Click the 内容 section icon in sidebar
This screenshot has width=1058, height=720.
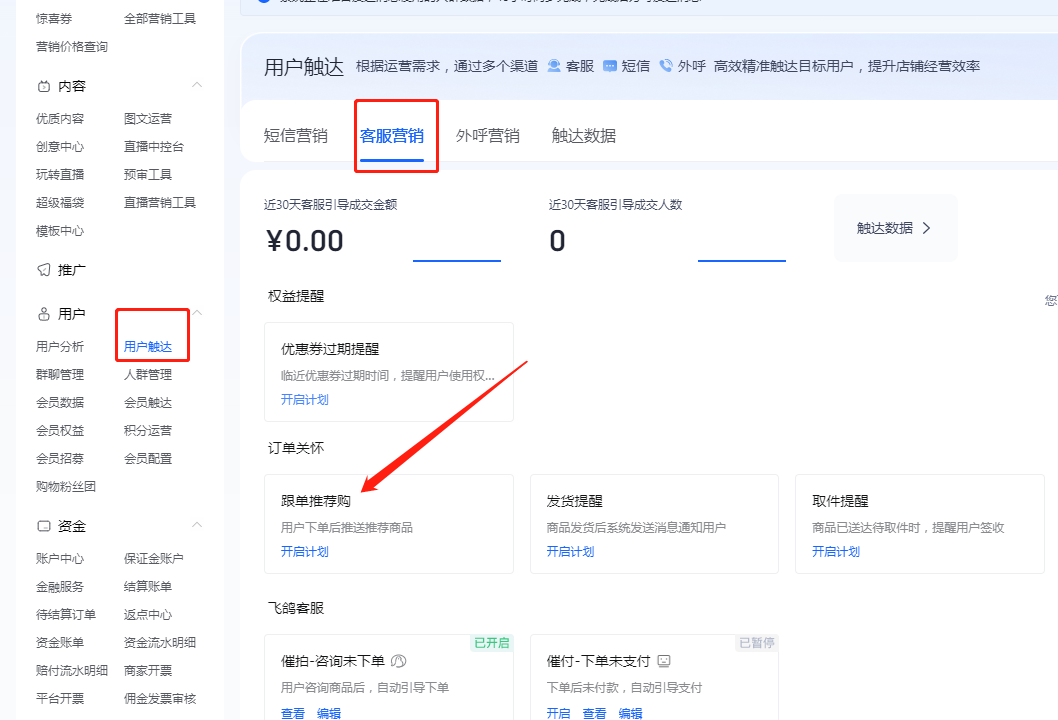click(x=42, y=86)
